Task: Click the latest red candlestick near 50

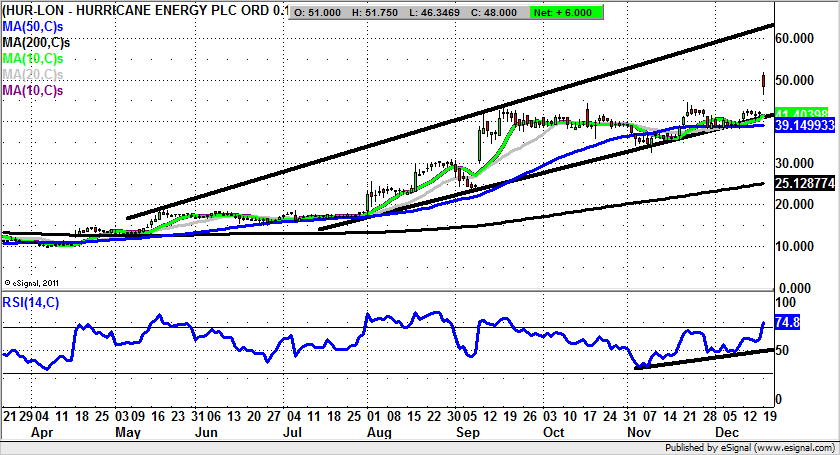Action: (764, 80)
